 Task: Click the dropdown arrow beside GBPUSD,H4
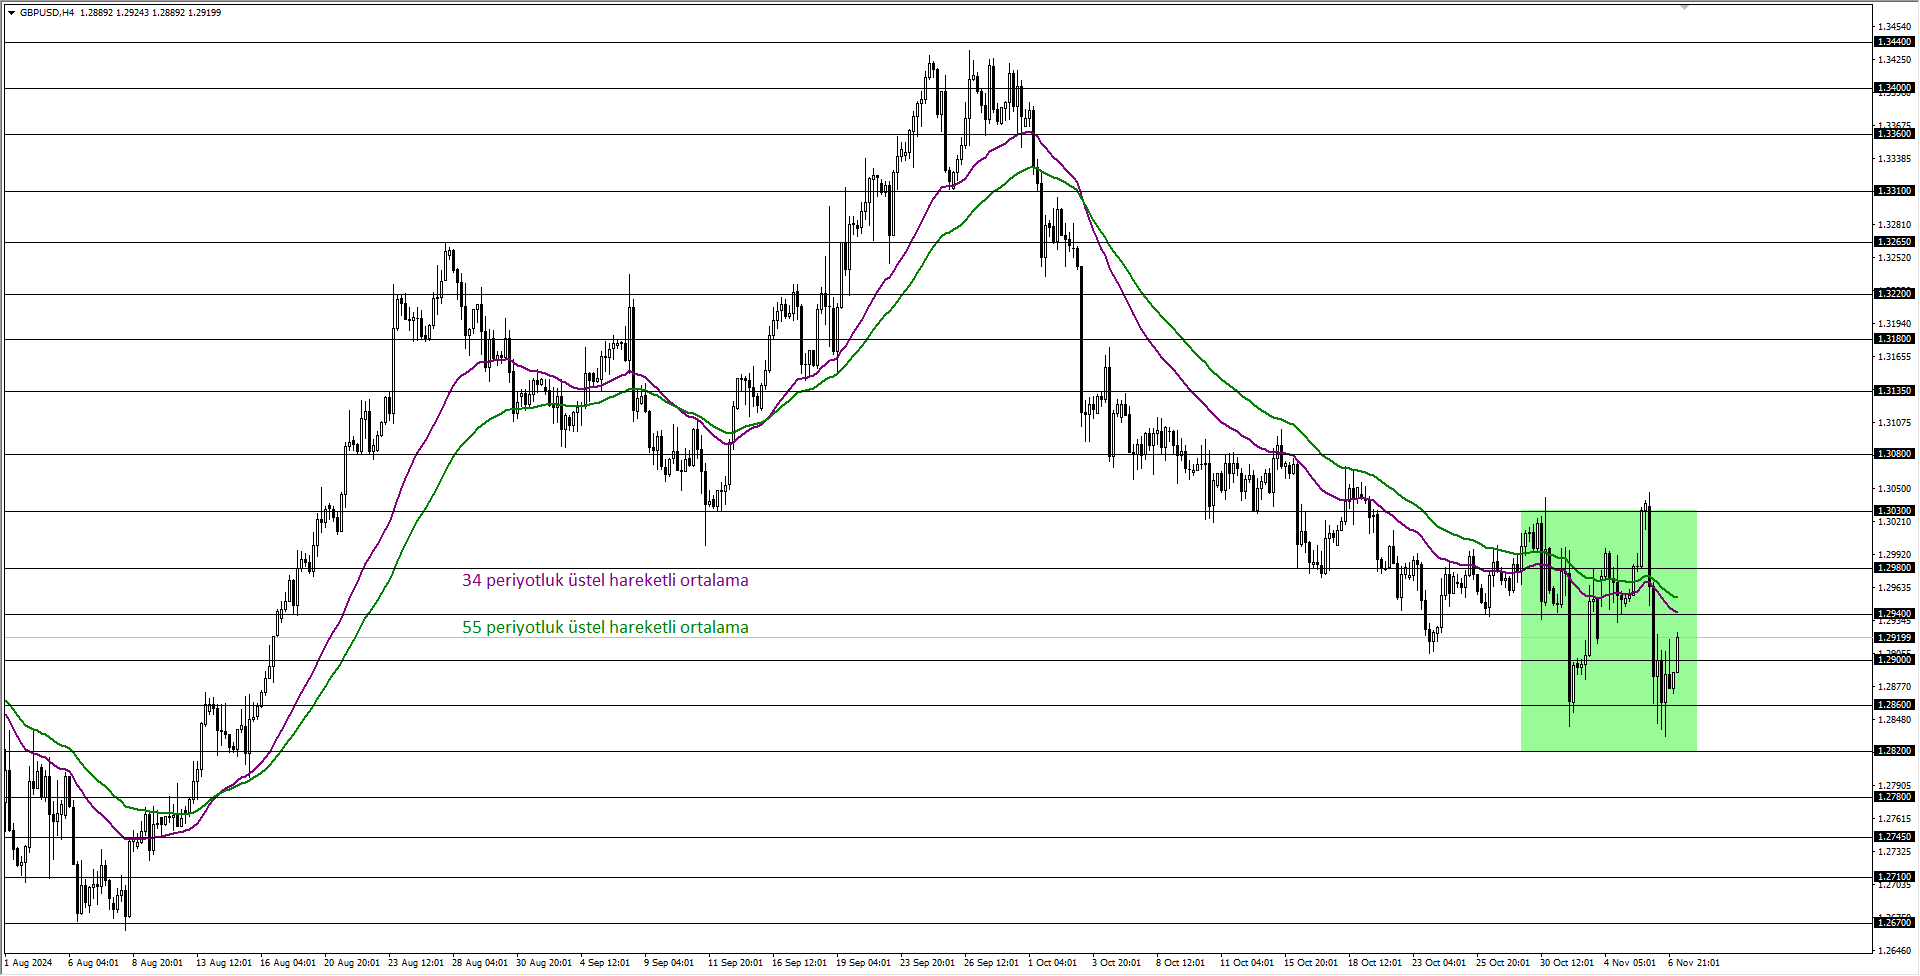(x=11, y=13)
